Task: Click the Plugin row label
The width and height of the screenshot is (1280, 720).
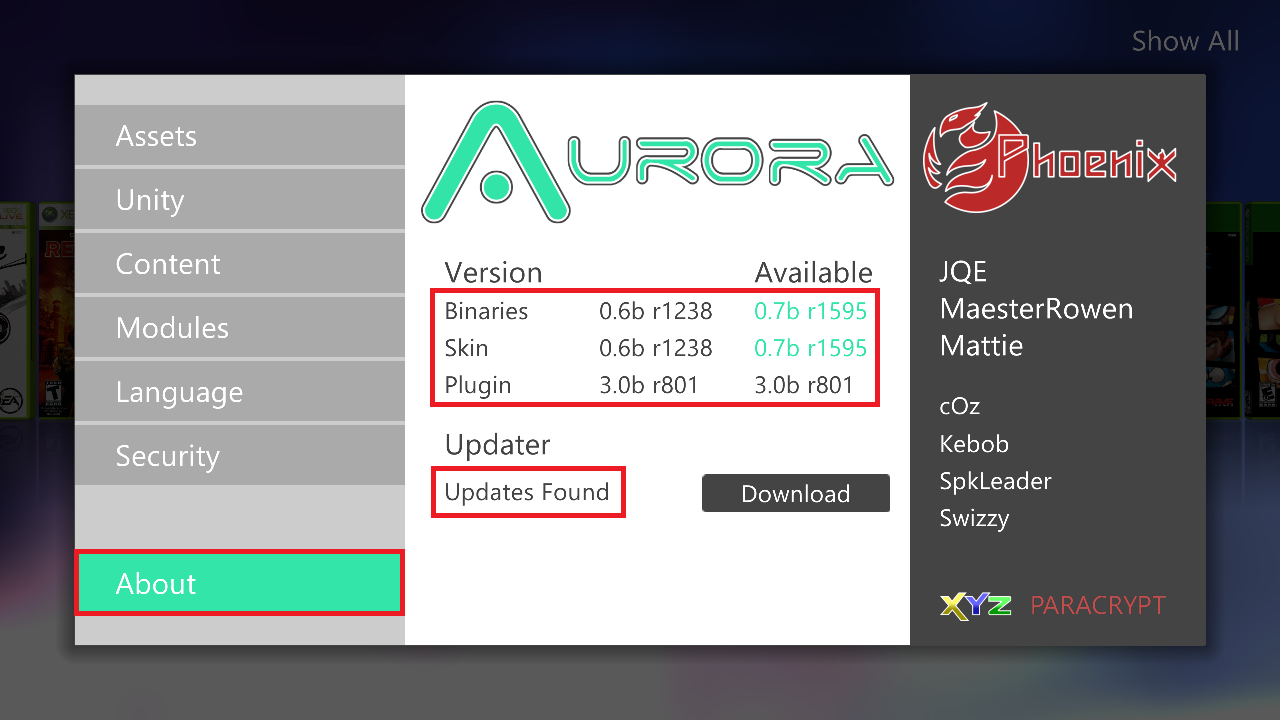Action: [x=478, y=386]
